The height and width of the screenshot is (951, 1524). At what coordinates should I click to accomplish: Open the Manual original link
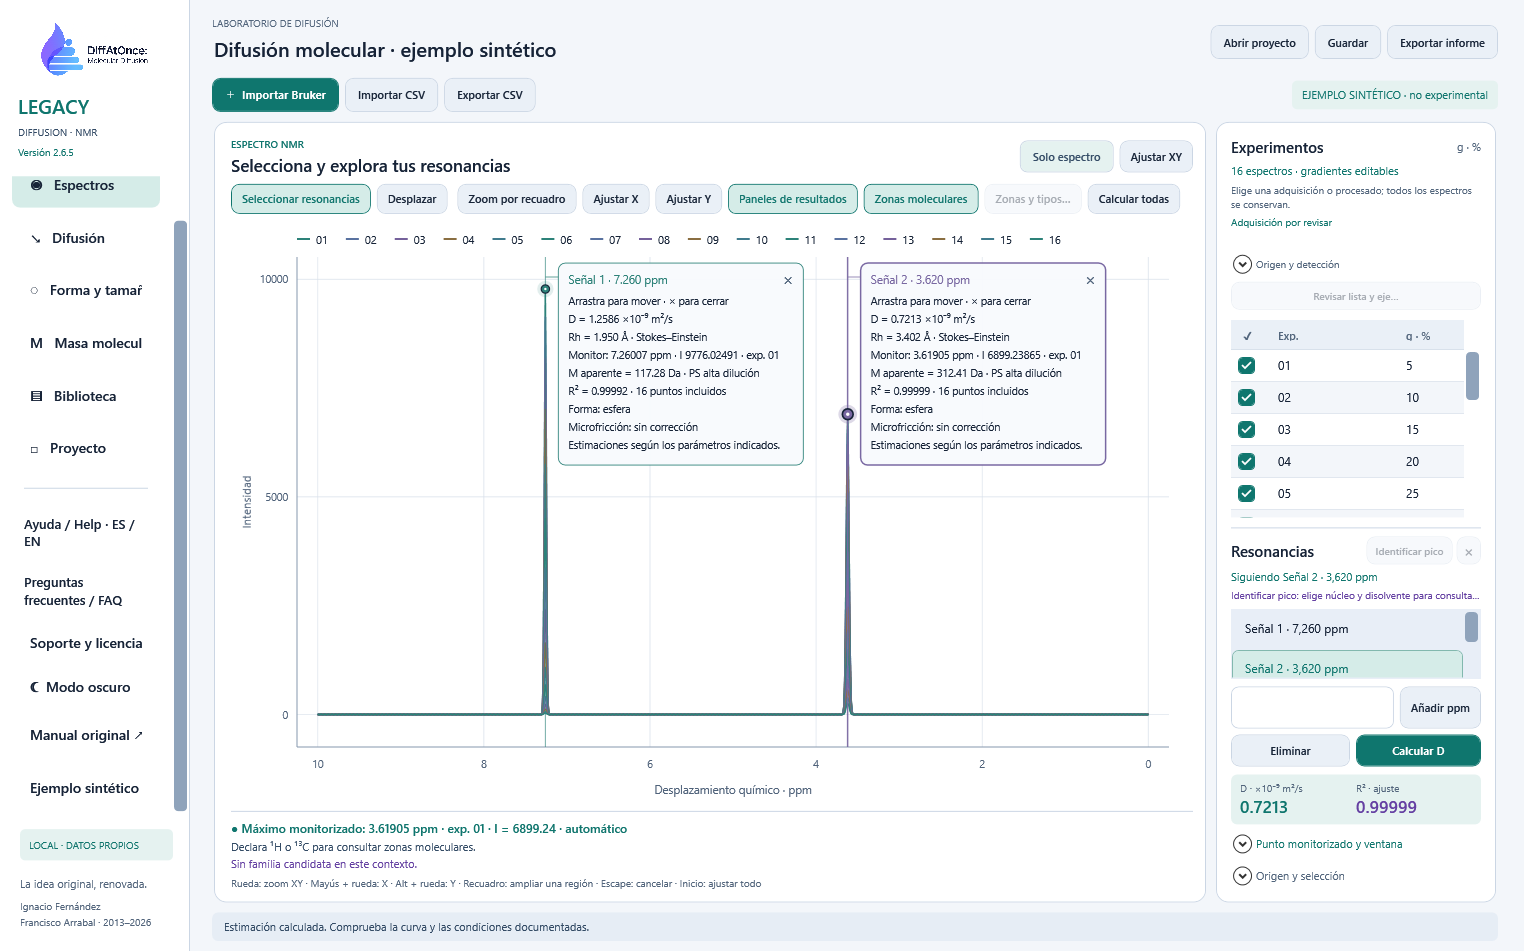tap(86, 736)
